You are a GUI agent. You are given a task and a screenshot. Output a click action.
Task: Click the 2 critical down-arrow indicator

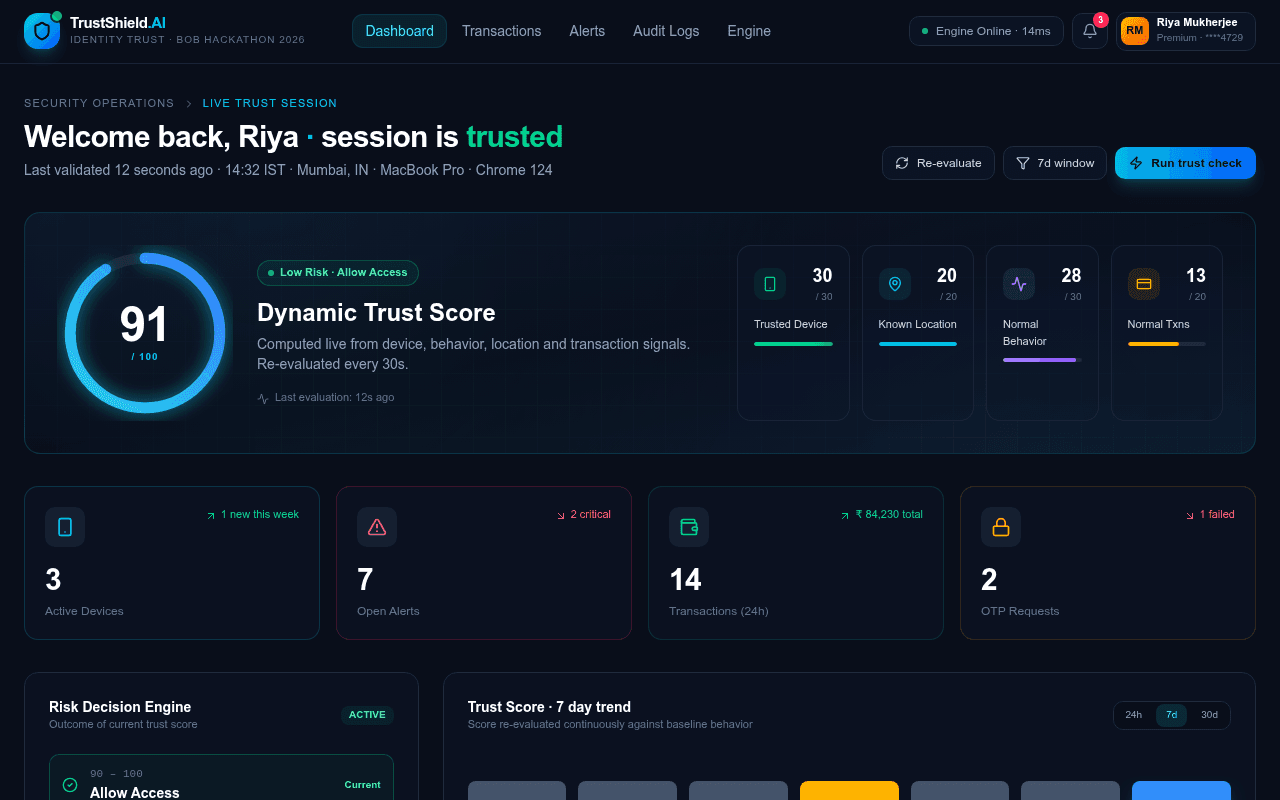pos(561,515)
